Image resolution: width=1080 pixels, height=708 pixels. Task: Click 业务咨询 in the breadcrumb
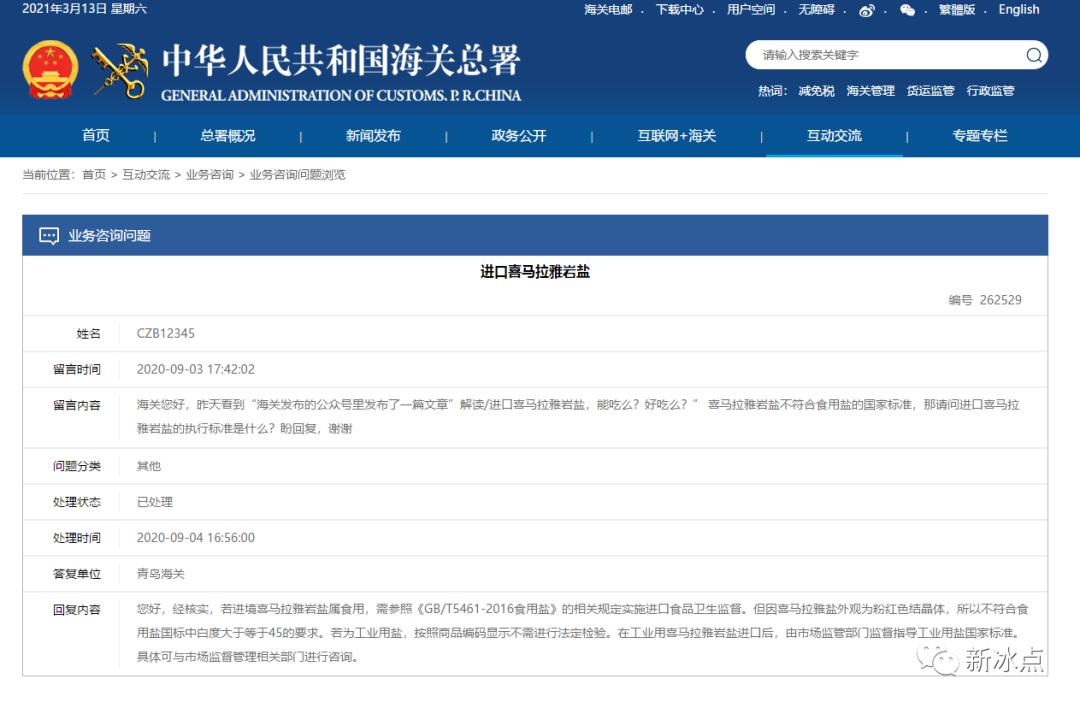coord(209,174)
